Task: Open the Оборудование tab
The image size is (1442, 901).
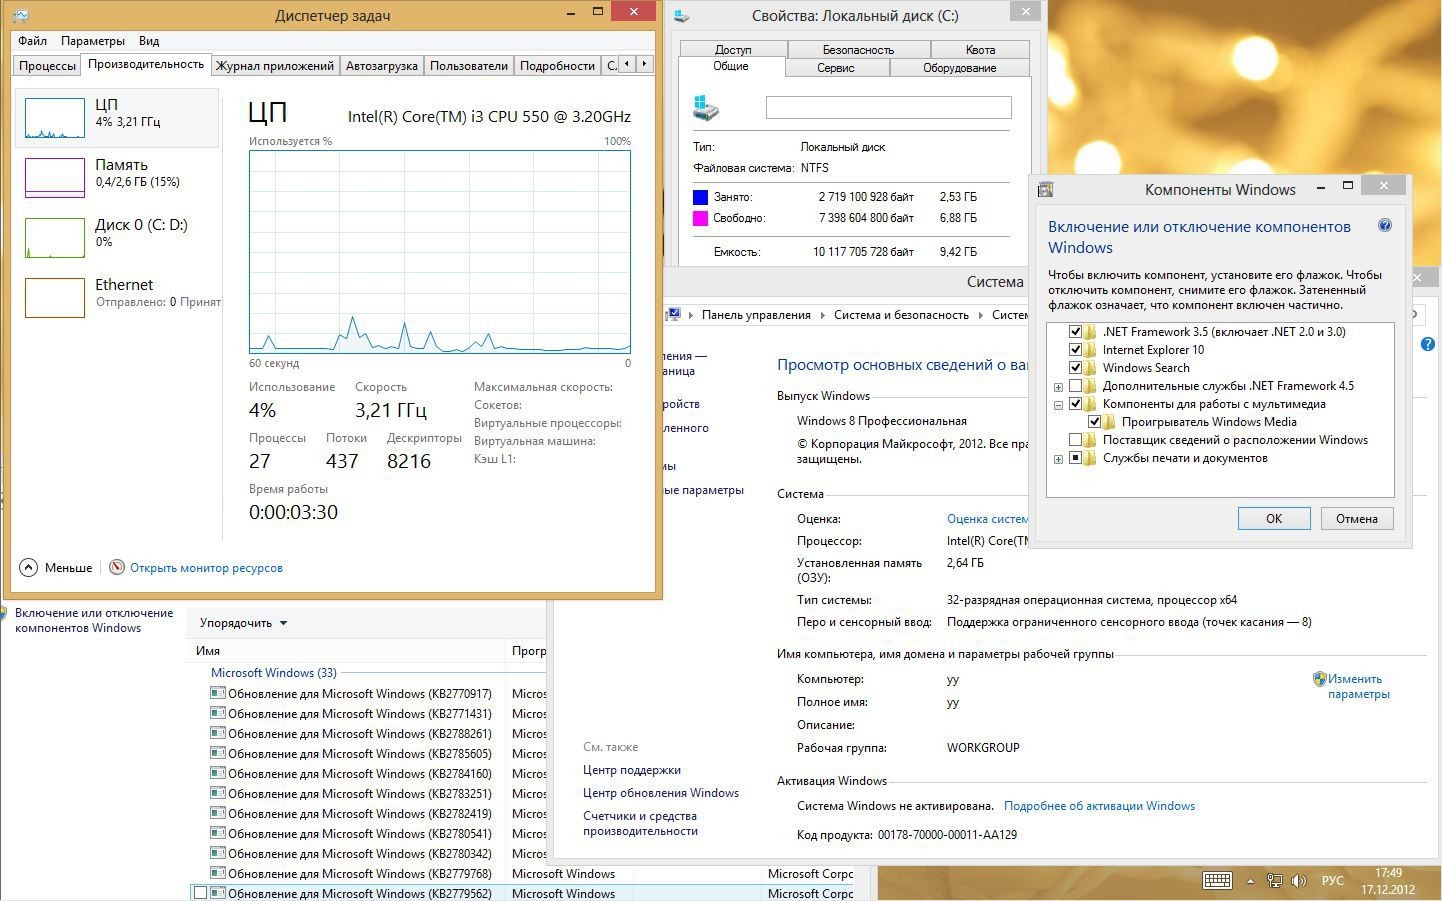Action: point(959,68)
